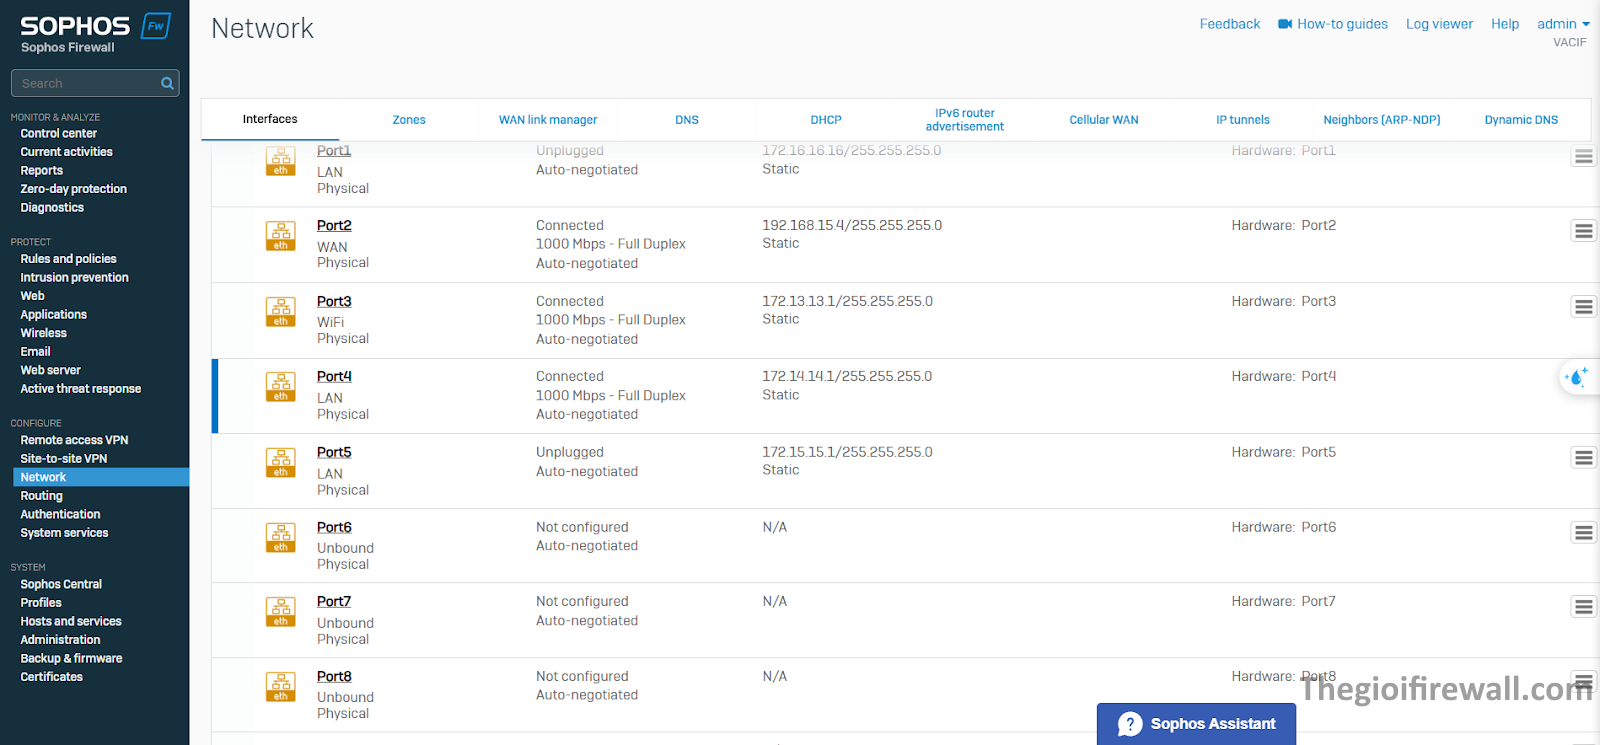
Task: Click the Port2 ethernet interface icon
Action: pos(280,236)
